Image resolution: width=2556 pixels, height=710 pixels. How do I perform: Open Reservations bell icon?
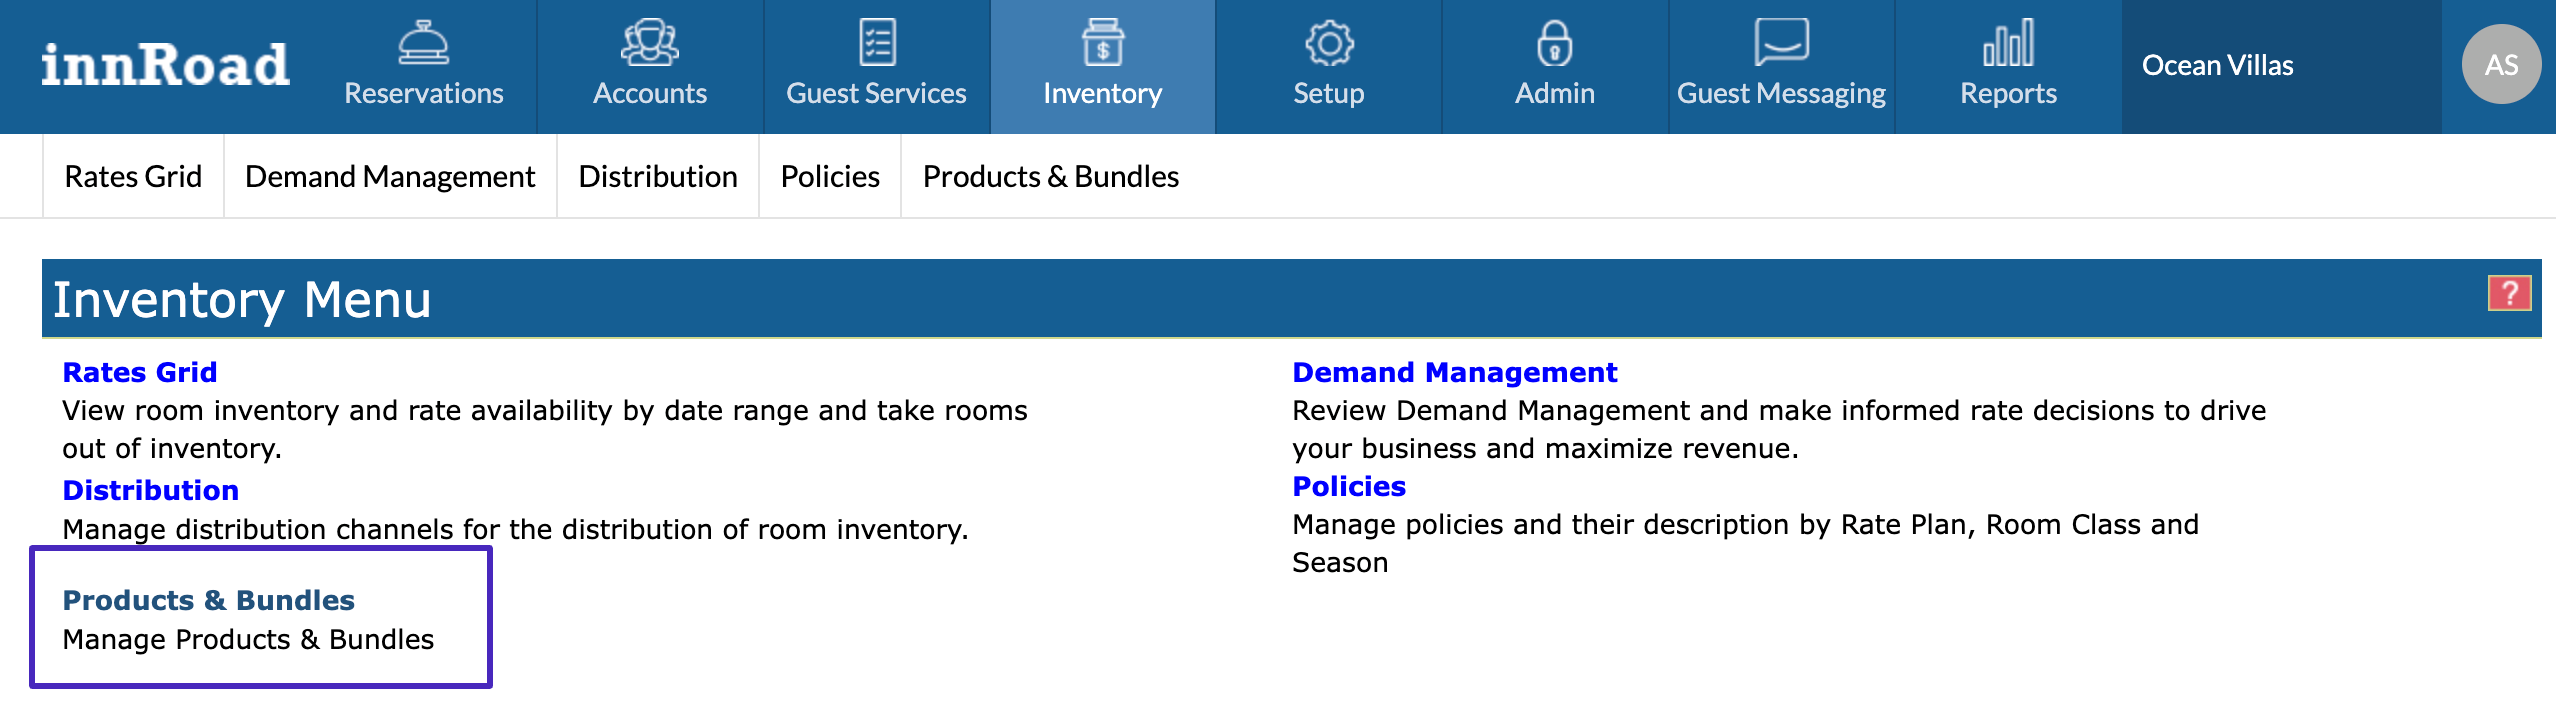pos(424,43)
